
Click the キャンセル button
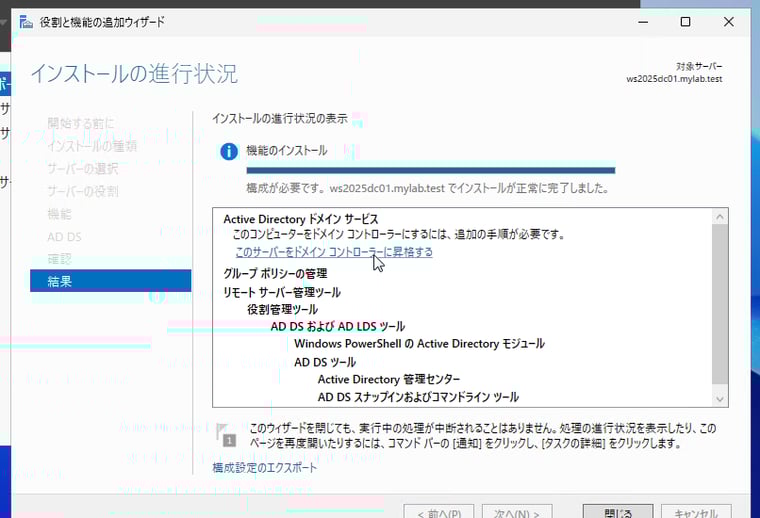coord(696,512)
